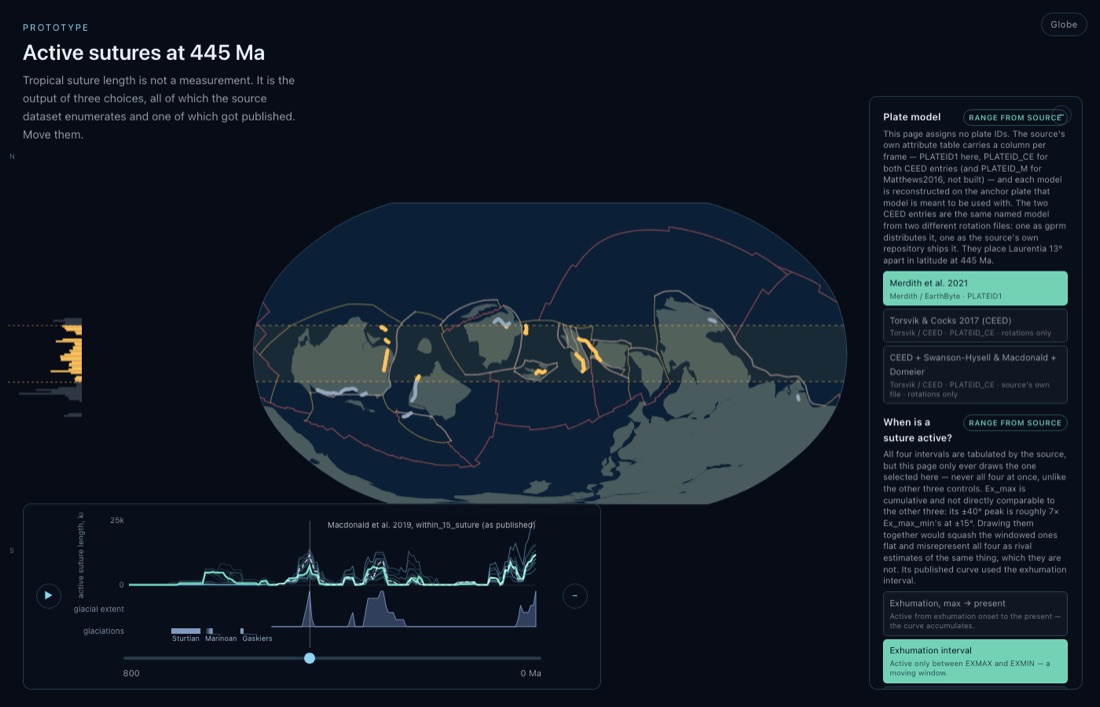Switch the map view using the Globe button

click(1064, 25)
